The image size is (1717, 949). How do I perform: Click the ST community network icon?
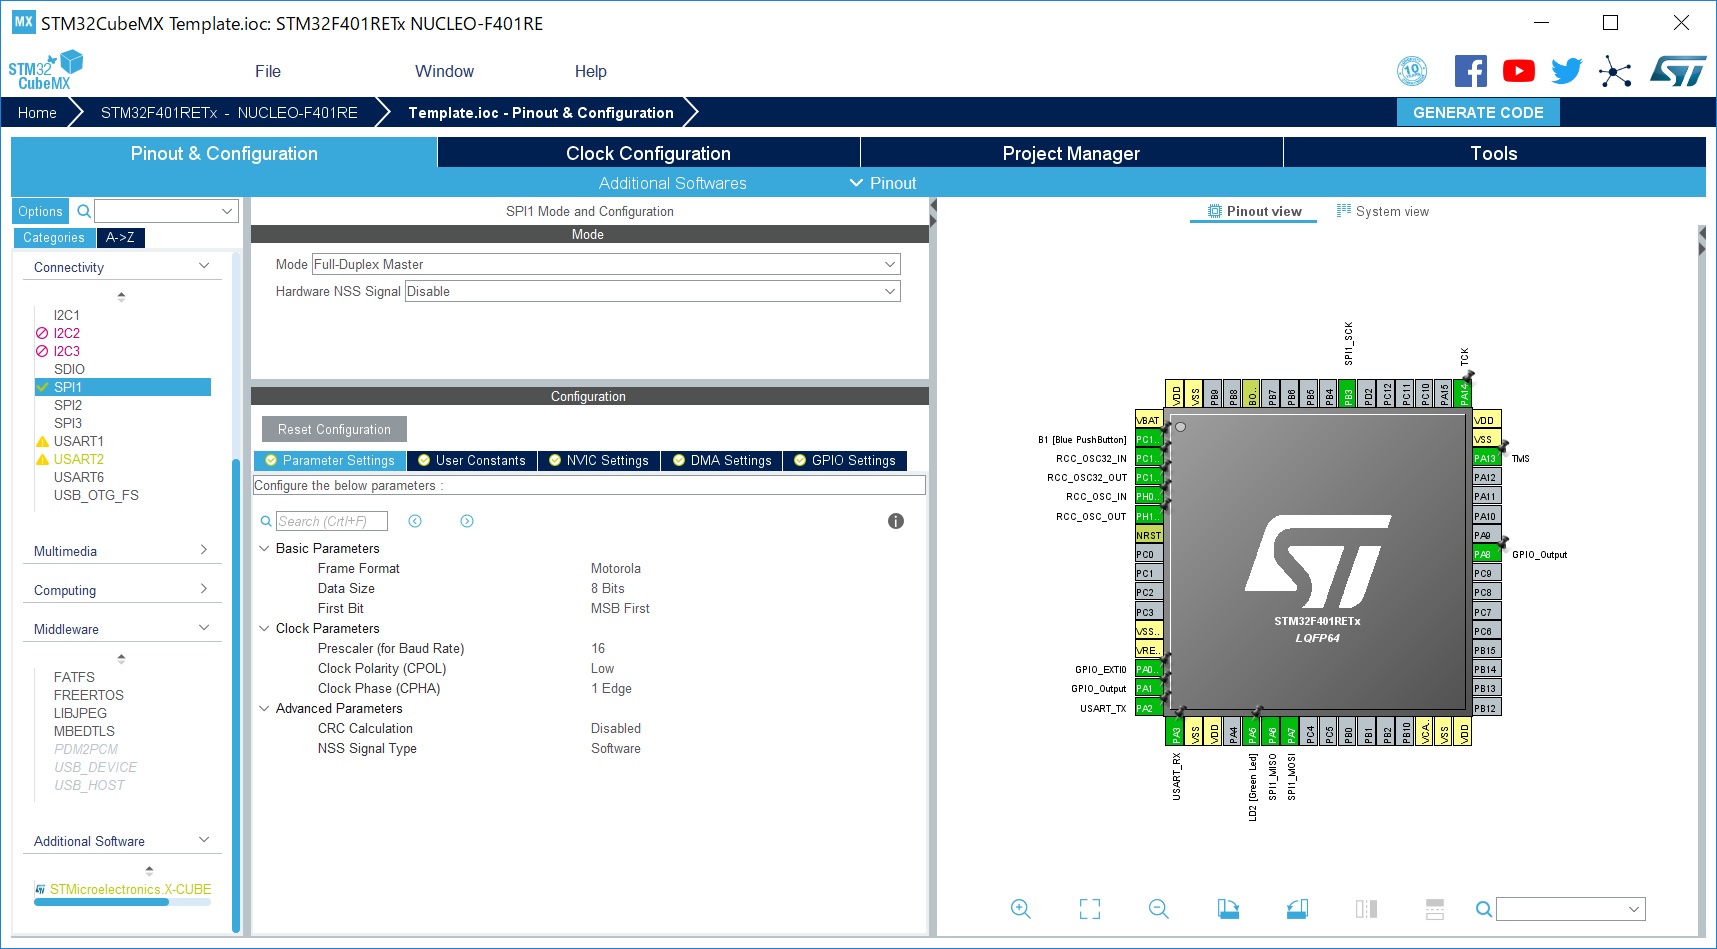[1615, 71]
